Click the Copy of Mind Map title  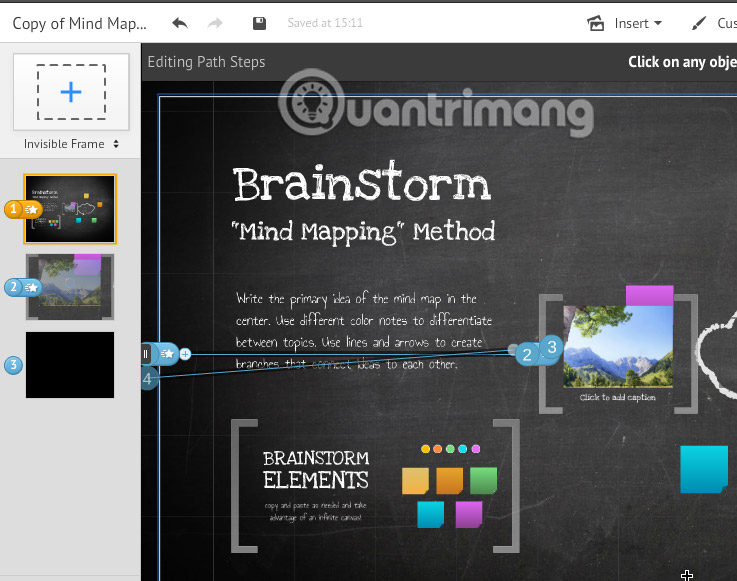coord(79,23)
